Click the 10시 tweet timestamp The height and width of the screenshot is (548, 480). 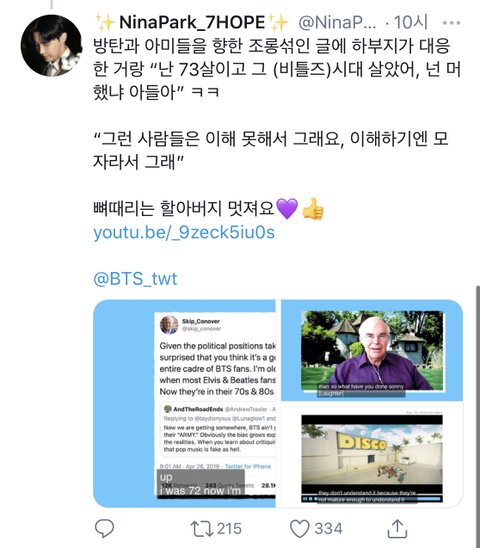tap(410, 23)
